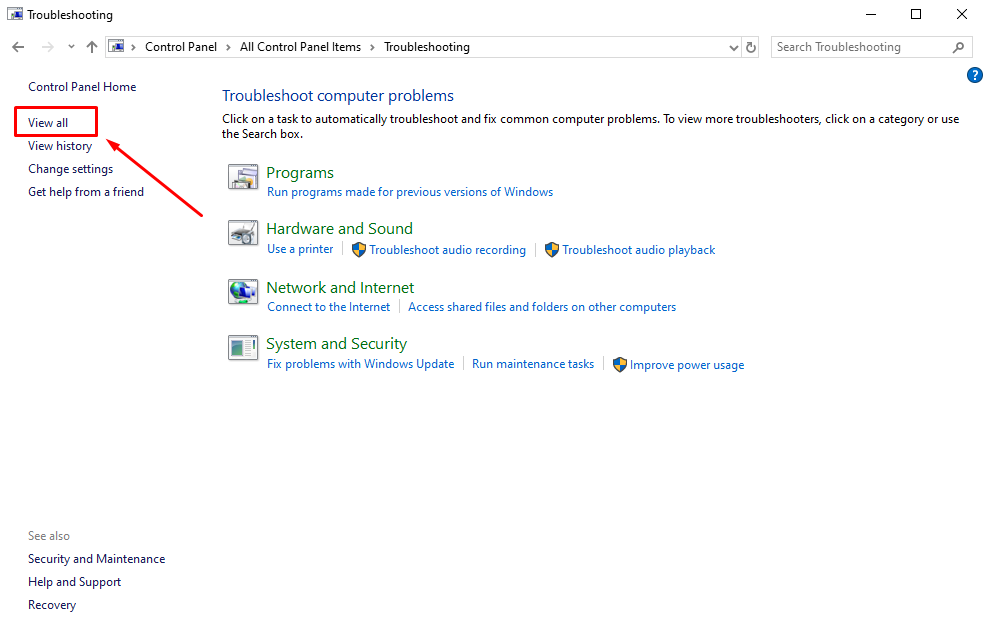Navigate to Control Panel breadcrumb
986x625 pixels.
point(181,47)
